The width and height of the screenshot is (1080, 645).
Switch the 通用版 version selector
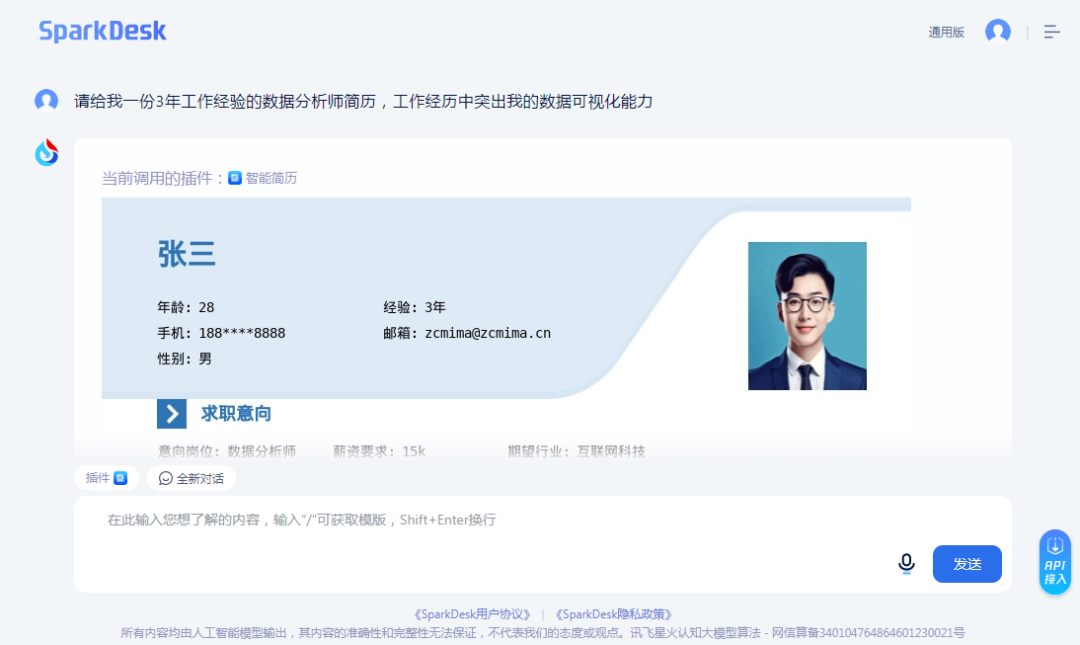(946, 32)
